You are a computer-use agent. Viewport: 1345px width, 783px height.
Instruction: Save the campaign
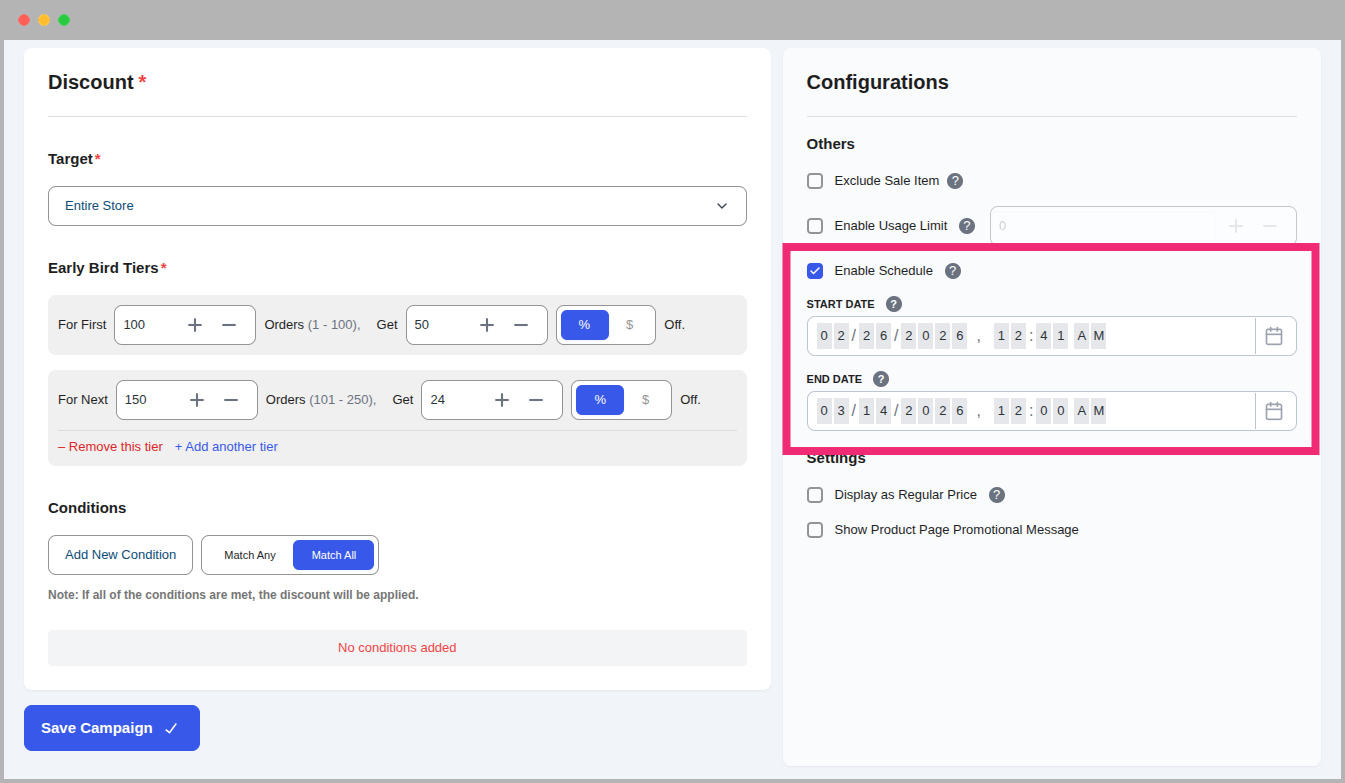[111, 728]
